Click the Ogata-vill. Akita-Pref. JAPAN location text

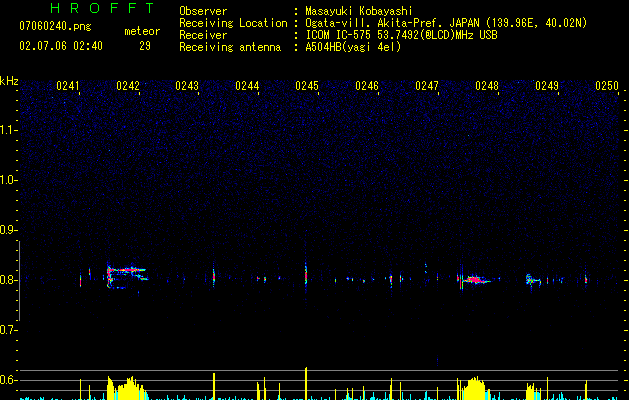(446, 23)
